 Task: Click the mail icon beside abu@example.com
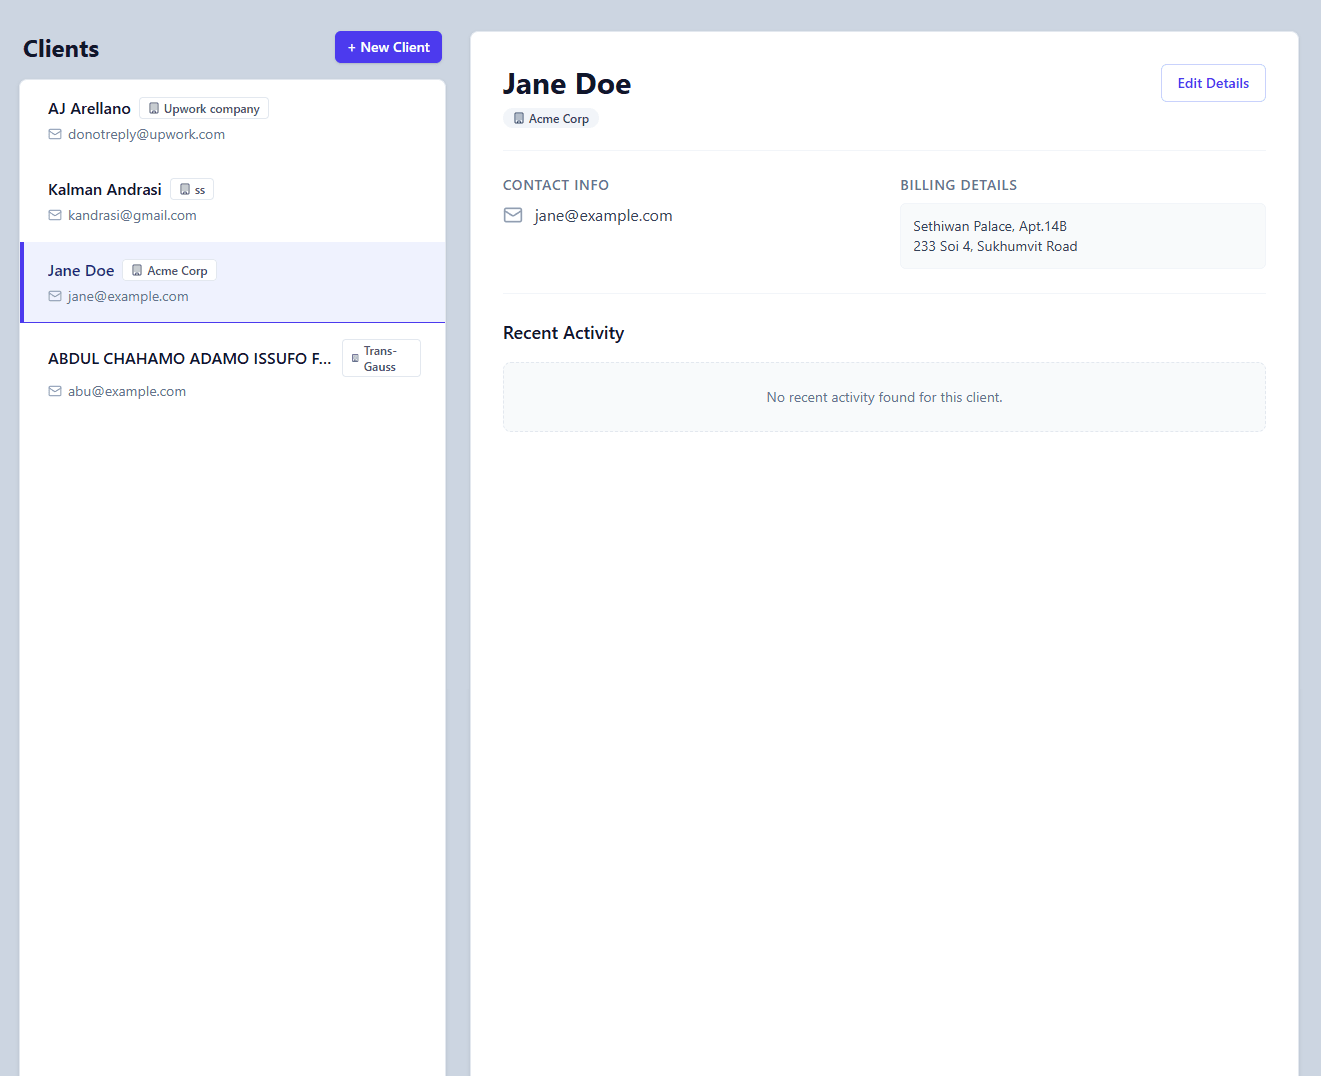click(55, 392)
